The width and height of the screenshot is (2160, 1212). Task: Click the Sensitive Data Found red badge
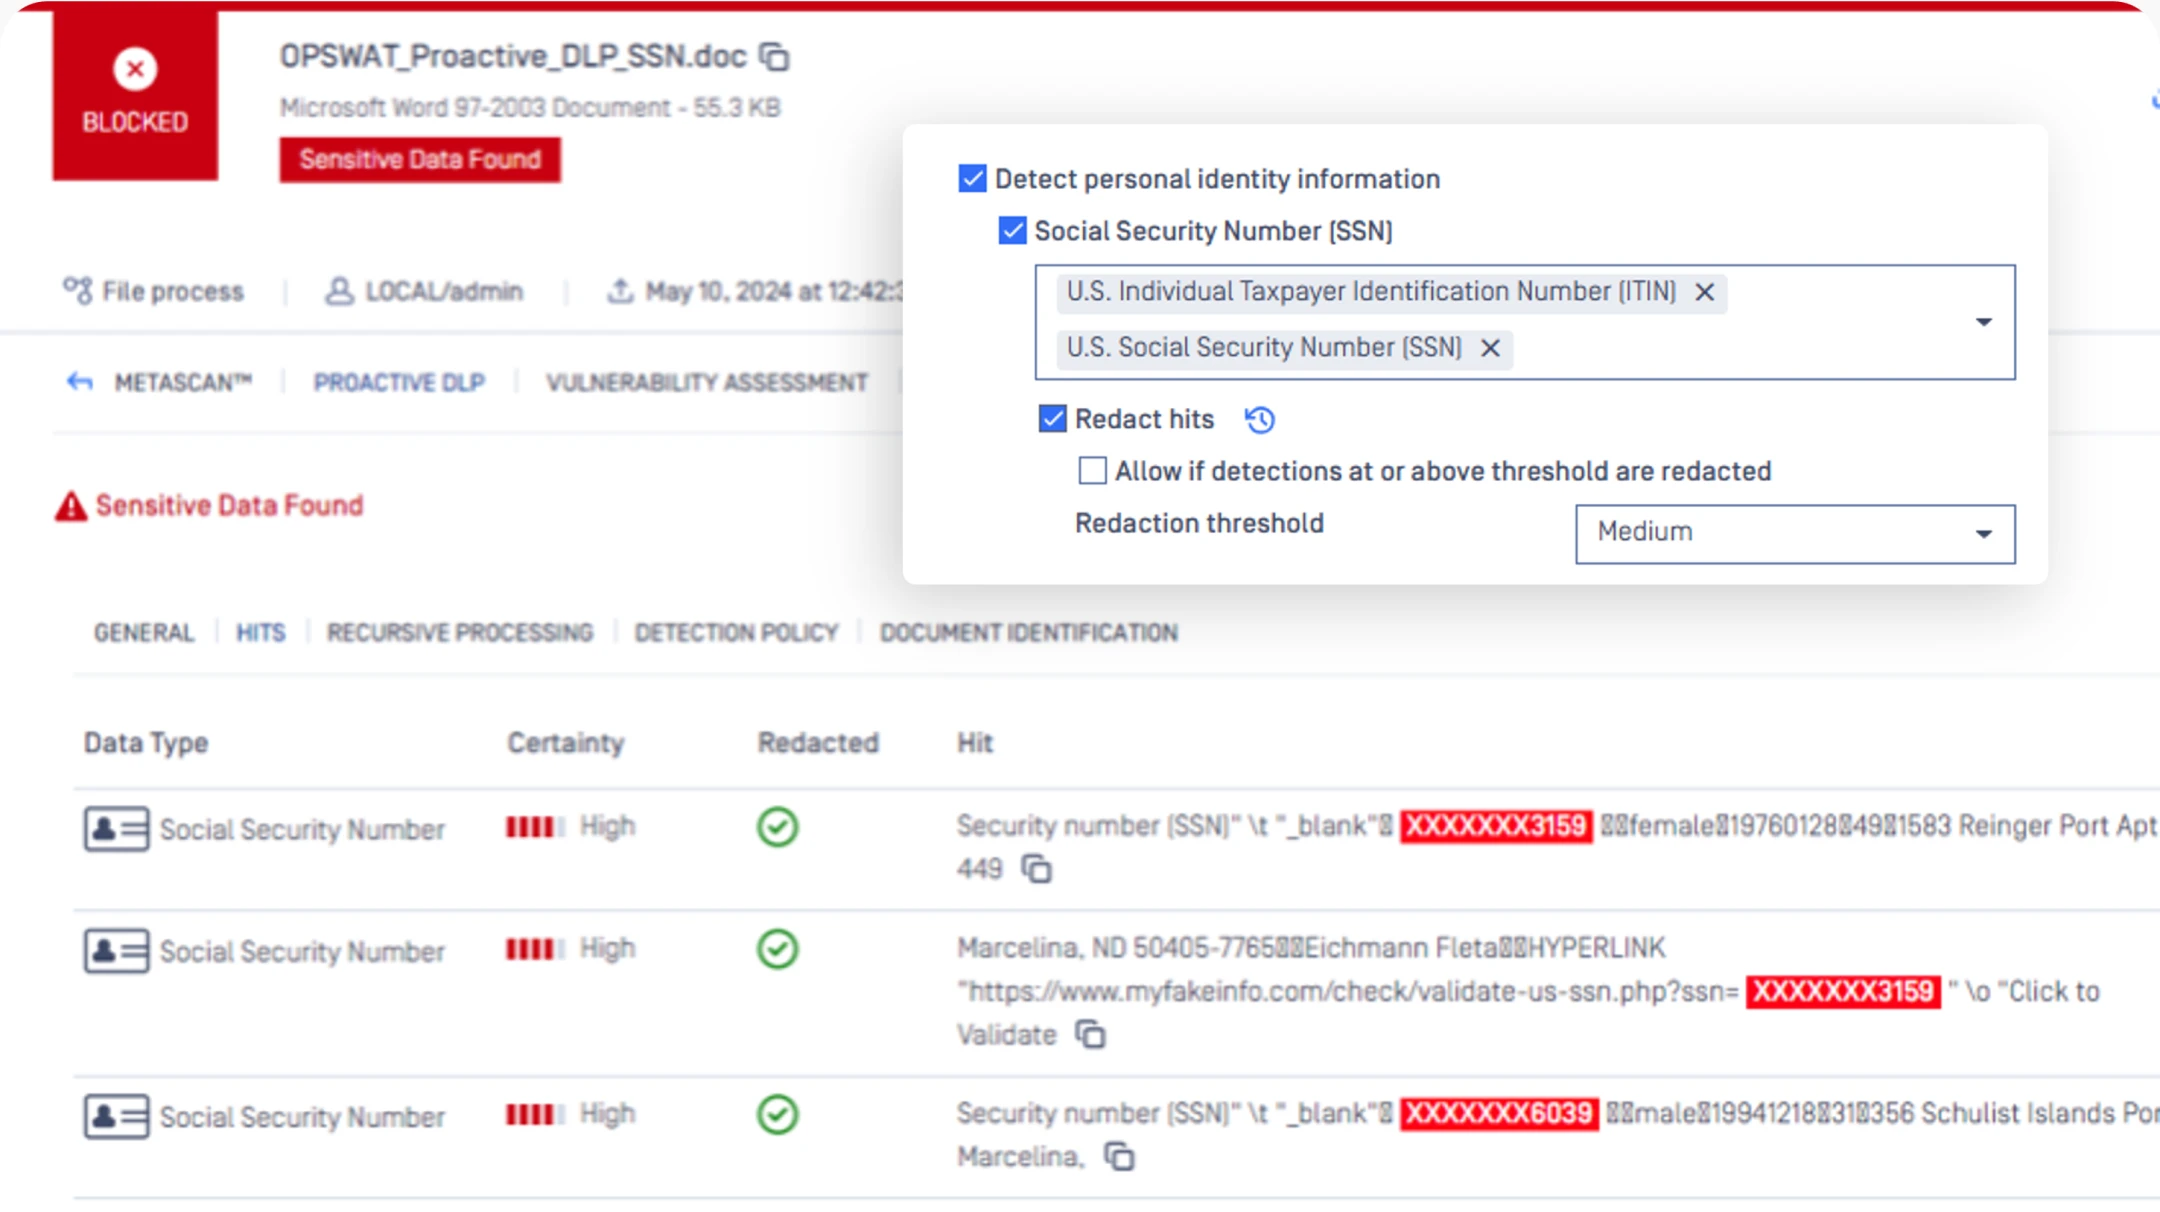pyautogui.click(x=420, y=160)
